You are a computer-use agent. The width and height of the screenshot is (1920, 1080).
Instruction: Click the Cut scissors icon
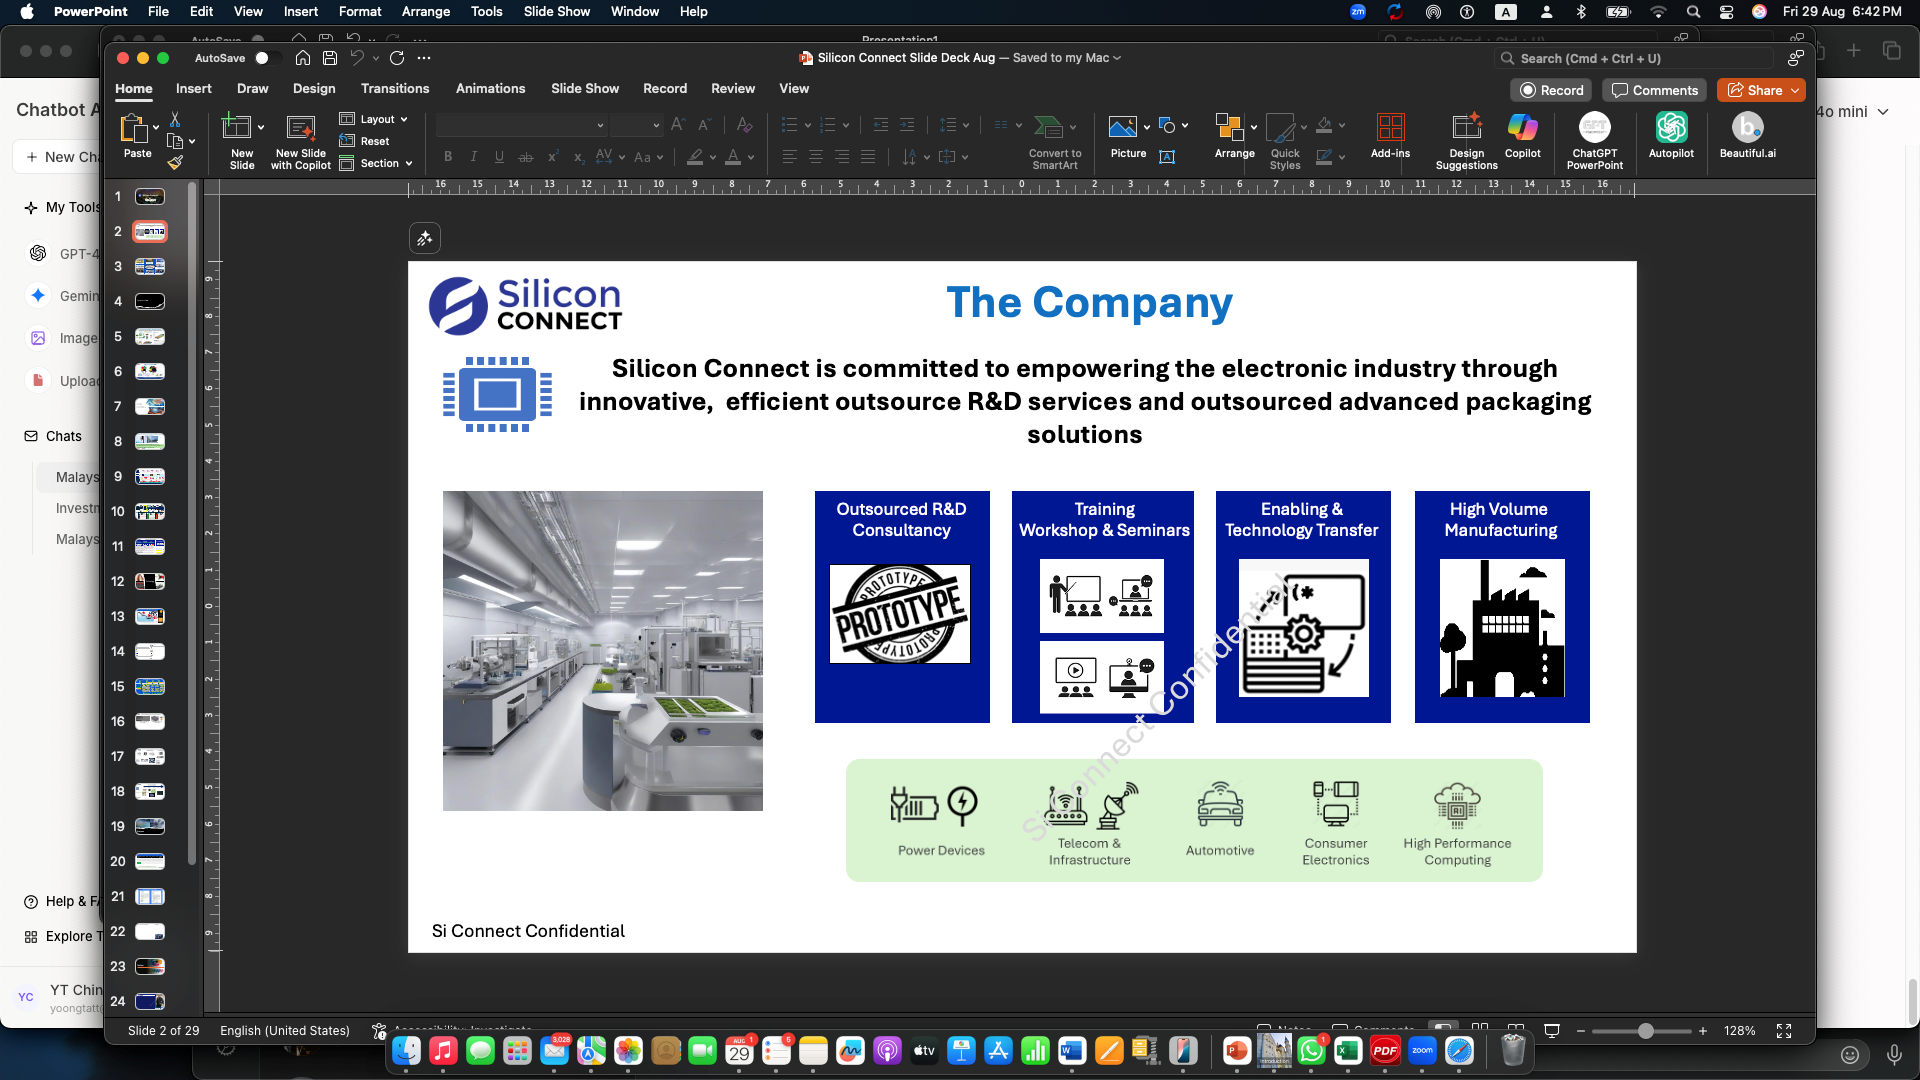tap(175, 119)
